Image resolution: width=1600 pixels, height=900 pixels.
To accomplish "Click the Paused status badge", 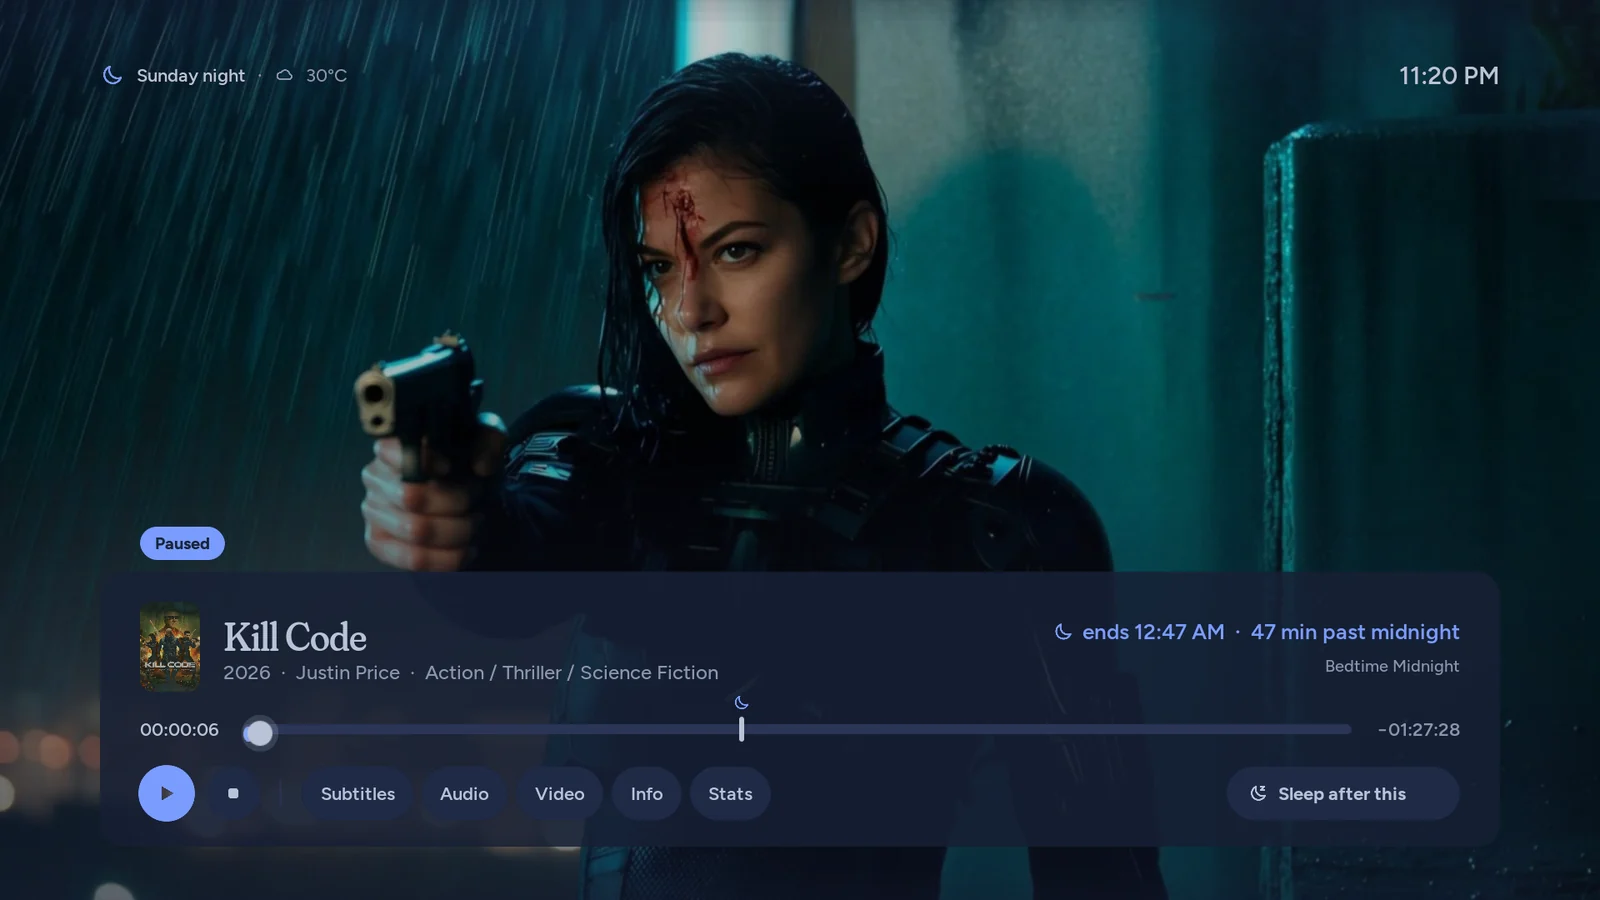I will [x=182, y=543].
